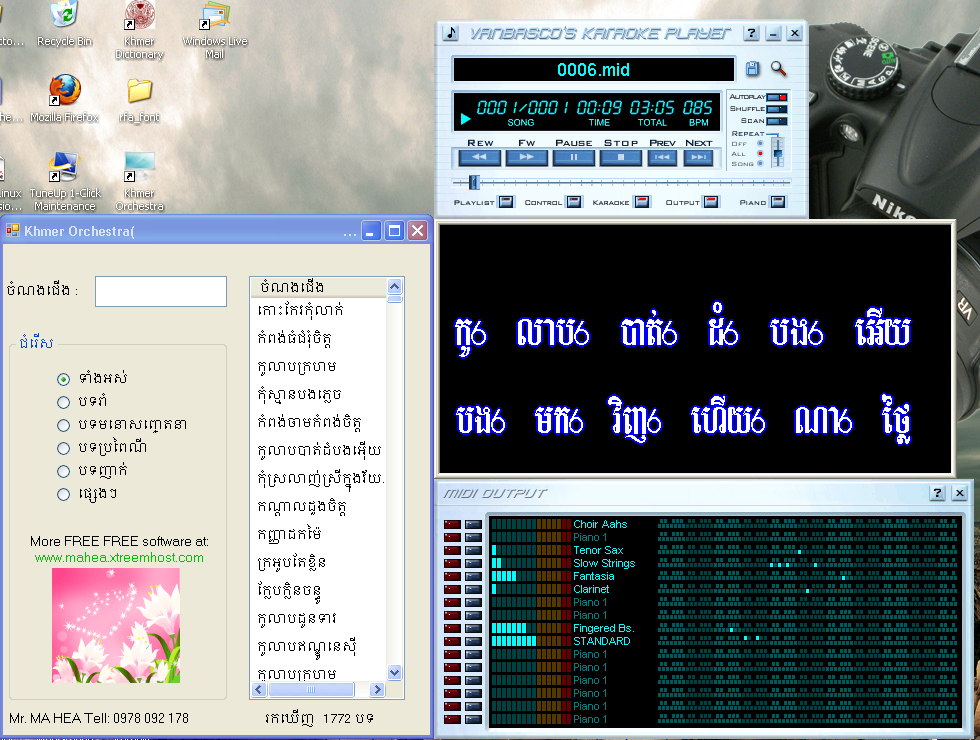Image resolution: width=980 pixels, height=740 pixels.
Task: Toggle the Playlist window button
Action: coord(506,202)
